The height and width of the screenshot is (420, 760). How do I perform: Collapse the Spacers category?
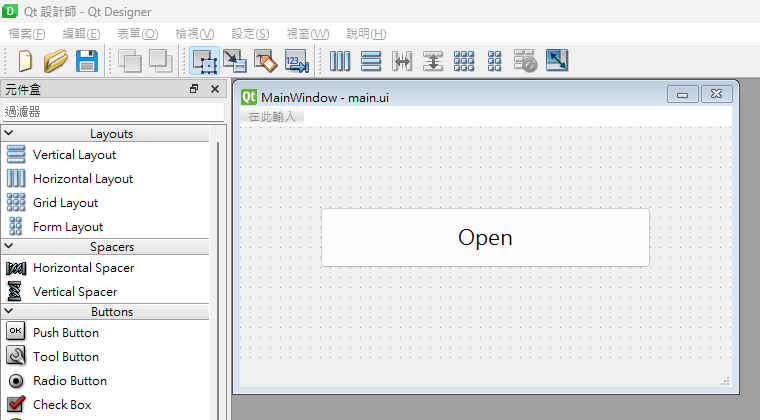point(9,246)
